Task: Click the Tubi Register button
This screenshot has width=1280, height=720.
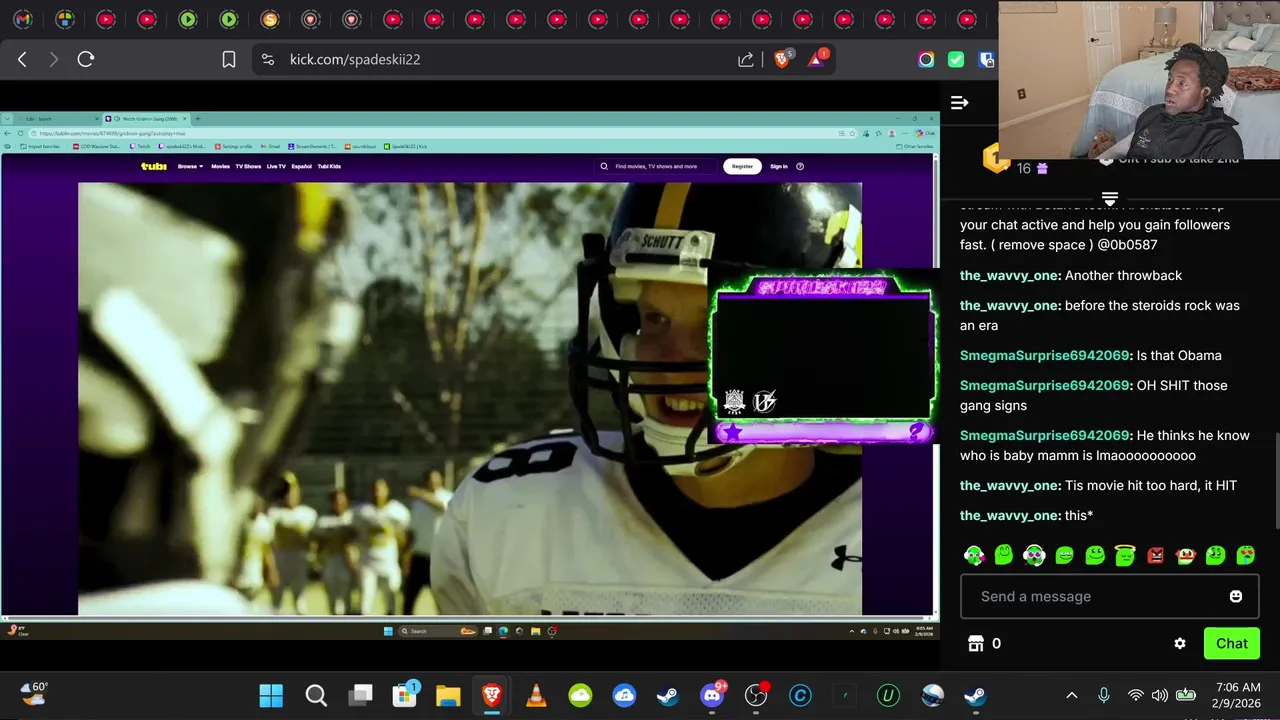Action: (x=742, y=166)
